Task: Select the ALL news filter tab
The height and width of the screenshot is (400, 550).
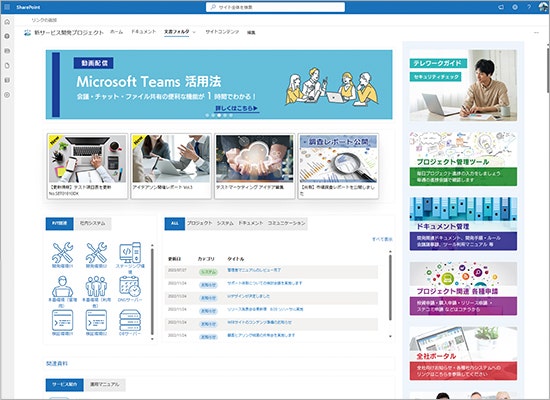Action: tap(175, 224)
